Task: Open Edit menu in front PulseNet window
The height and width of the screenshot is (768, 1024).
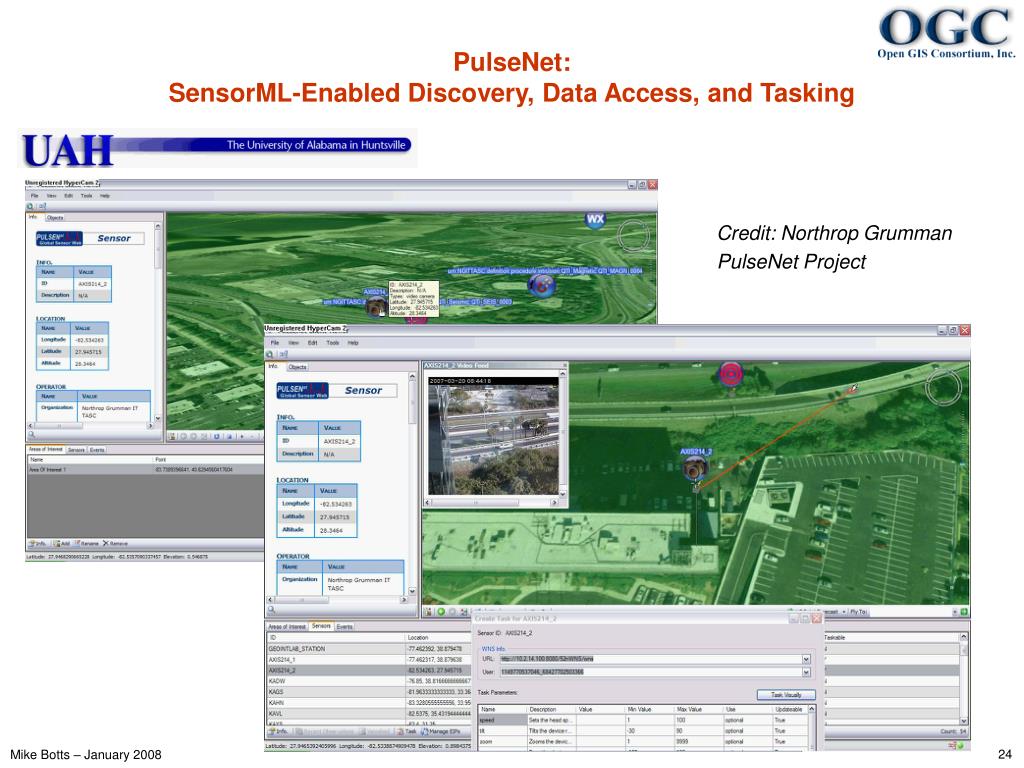Action: 313,343
